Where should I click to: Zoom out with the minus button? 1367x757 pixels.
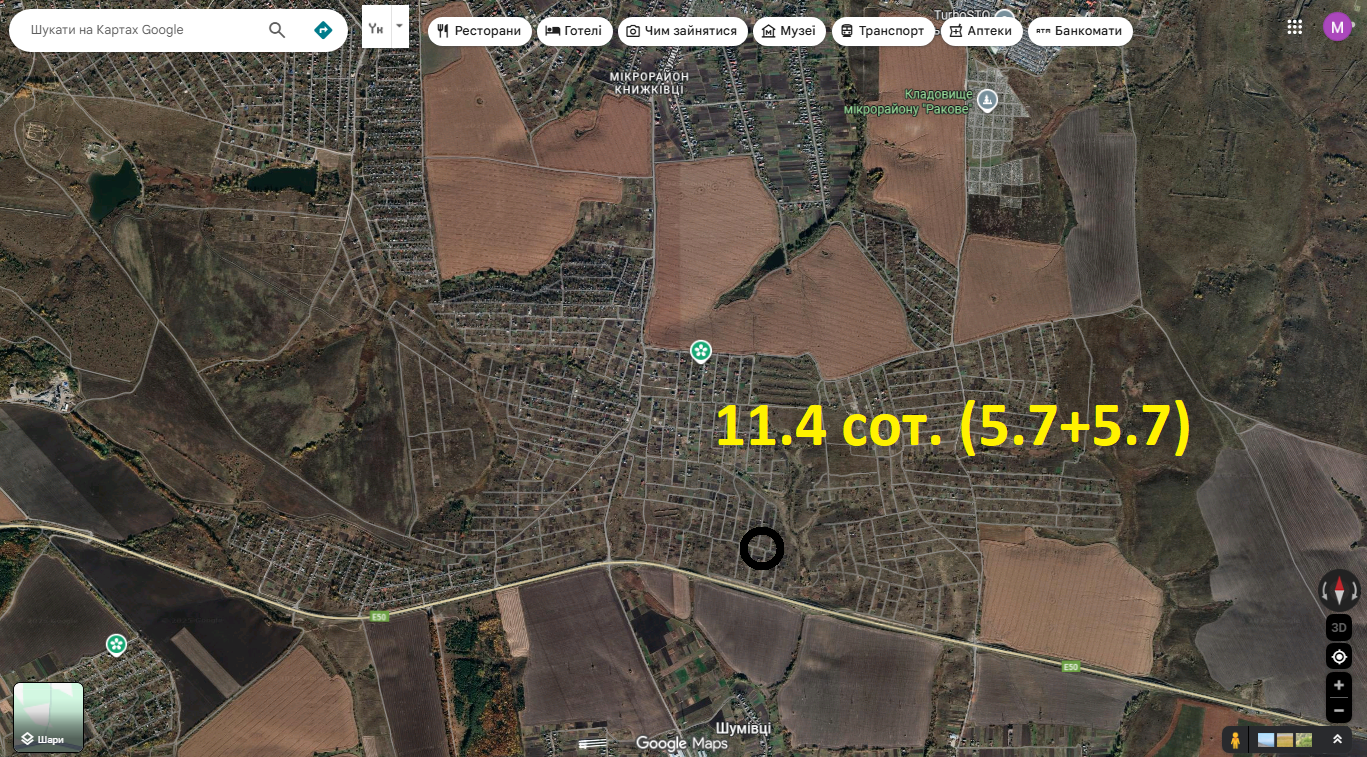(x=1339, y=711)
